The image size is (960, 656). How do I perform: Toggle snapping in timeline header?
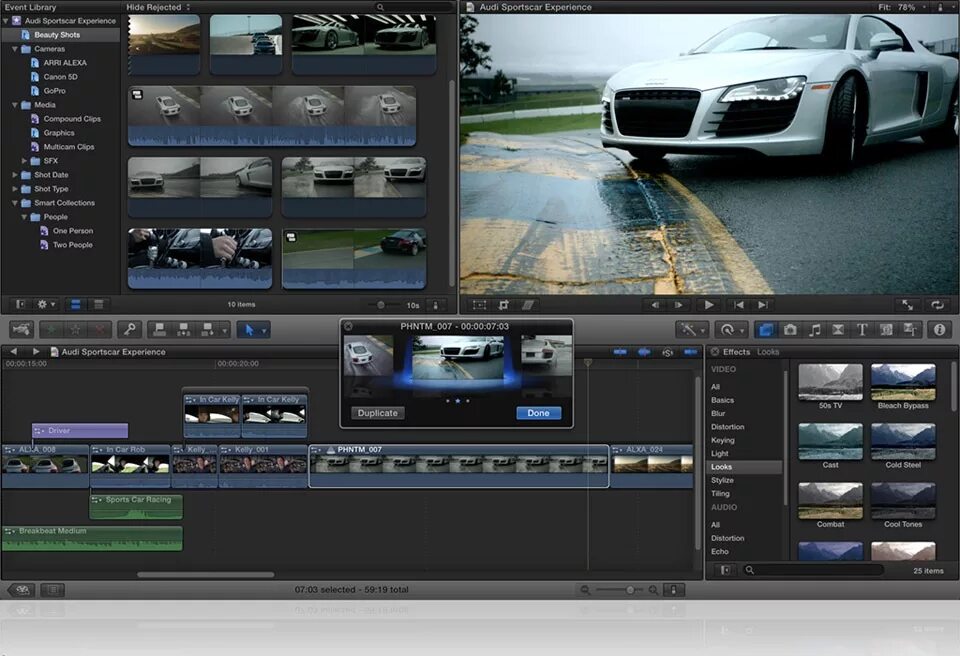coord(691,352)
